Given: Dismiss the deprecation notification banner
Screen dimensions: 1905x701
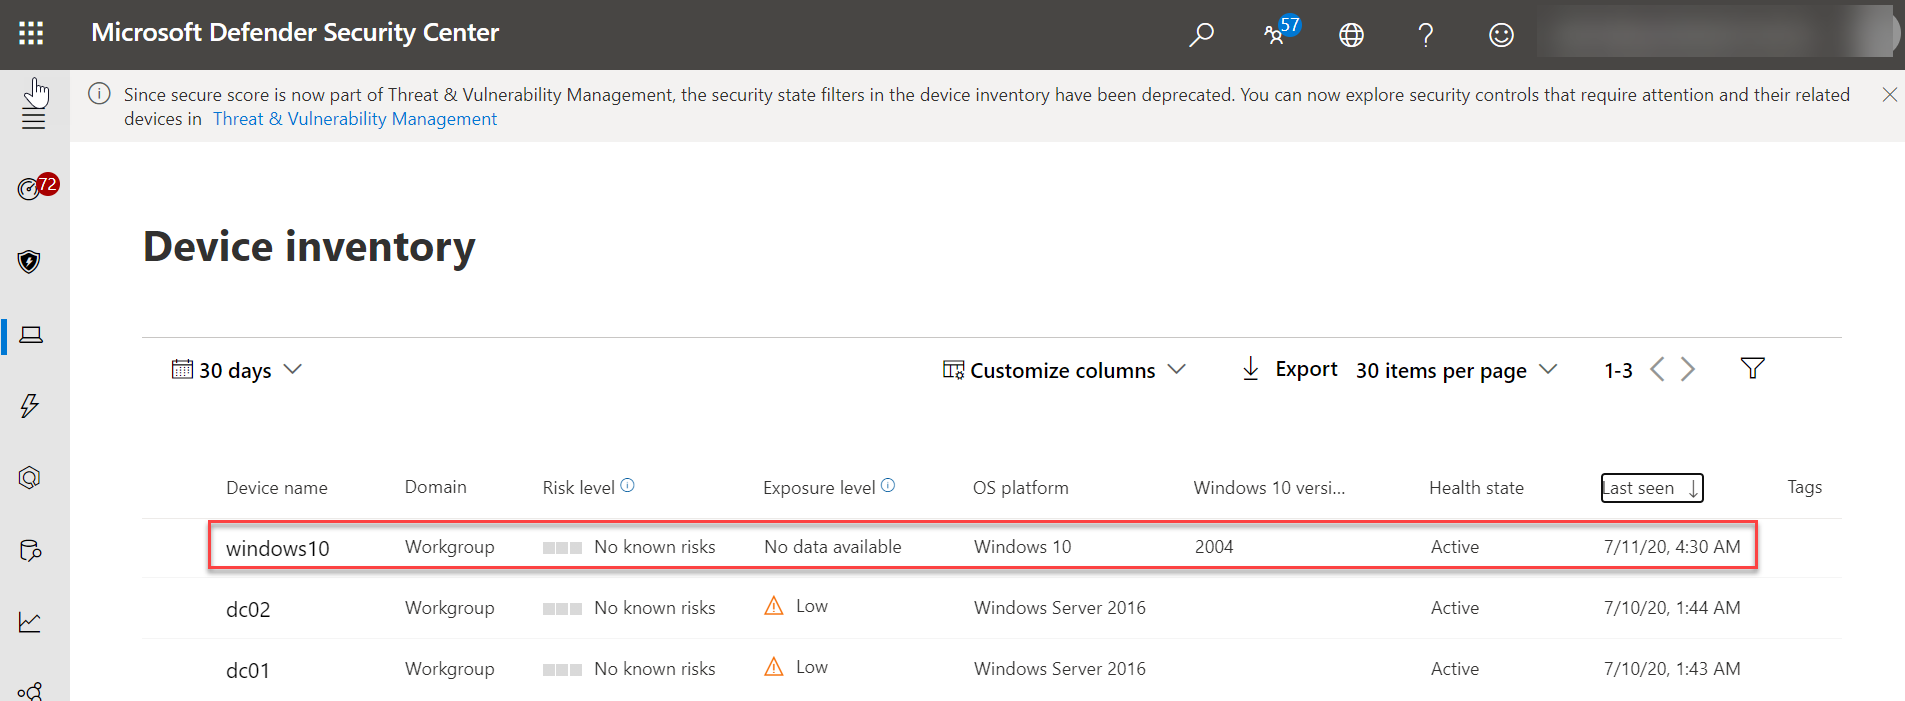Looking at the screenshot, I should pyautogui.click(x=1889, y=95).
